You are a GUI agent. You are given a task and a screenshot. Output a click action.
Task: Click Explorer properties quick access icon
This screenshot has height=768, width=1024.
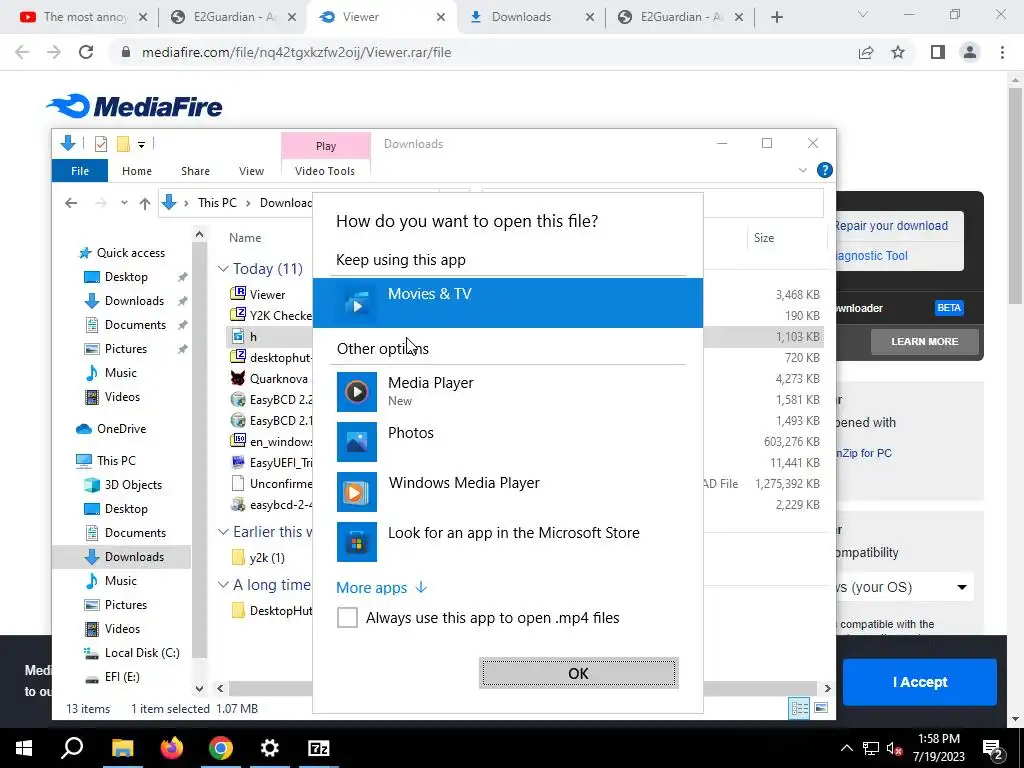coord(101,144)
